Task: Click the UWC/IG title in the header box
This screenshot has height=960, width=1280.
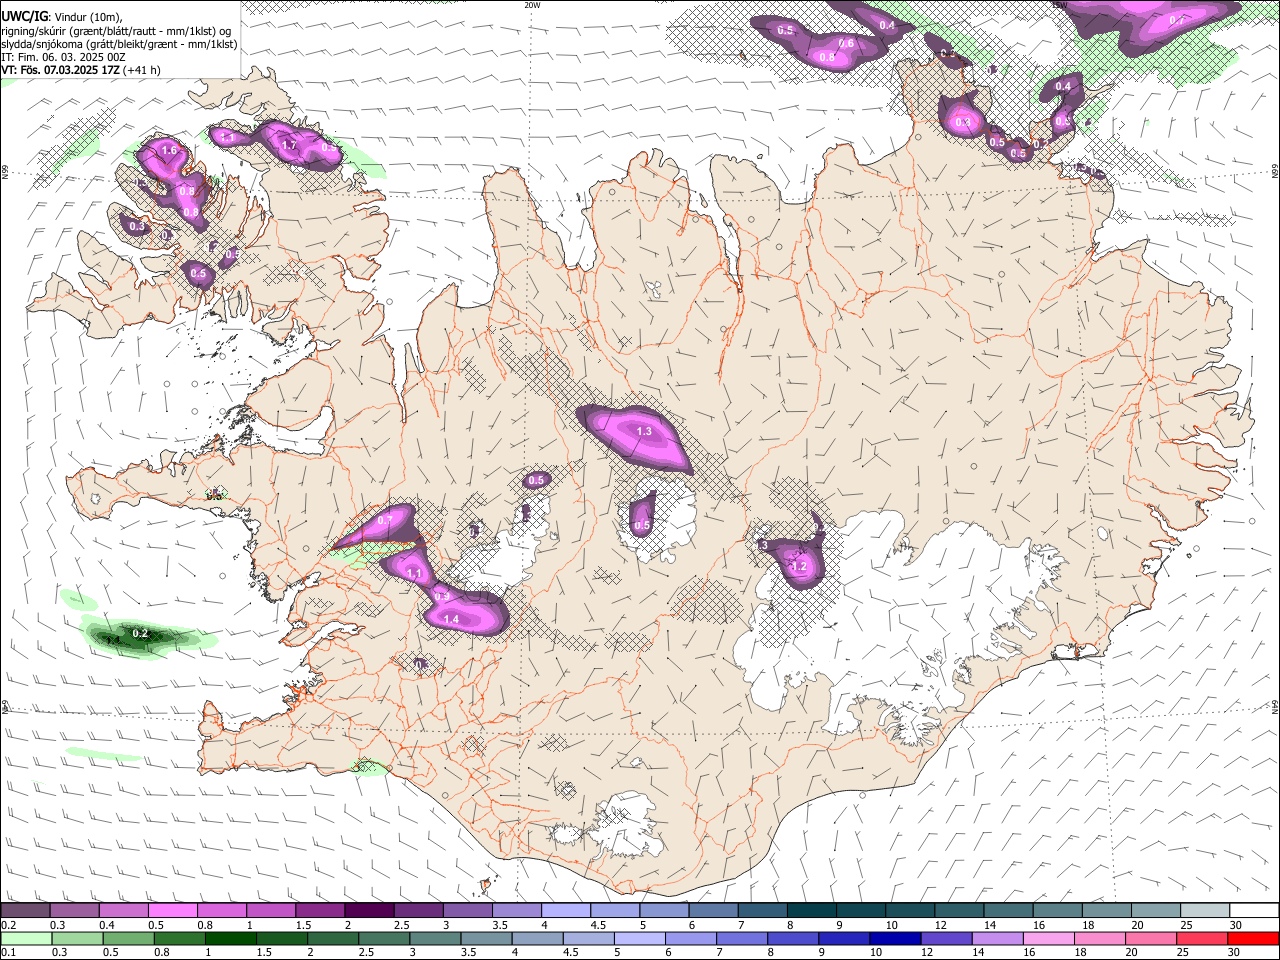Action: click(x=25, y=16)
